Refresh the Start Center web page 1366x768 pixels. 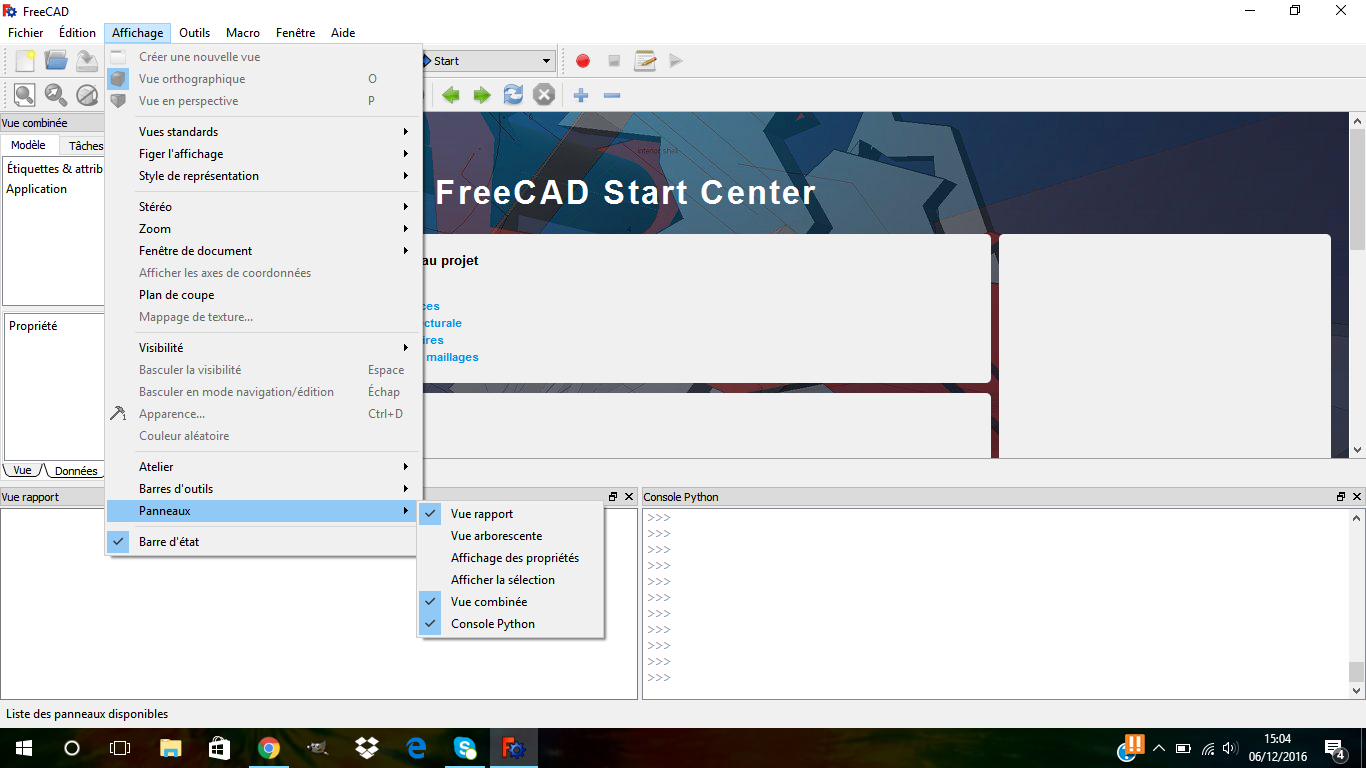click(513, 95)
